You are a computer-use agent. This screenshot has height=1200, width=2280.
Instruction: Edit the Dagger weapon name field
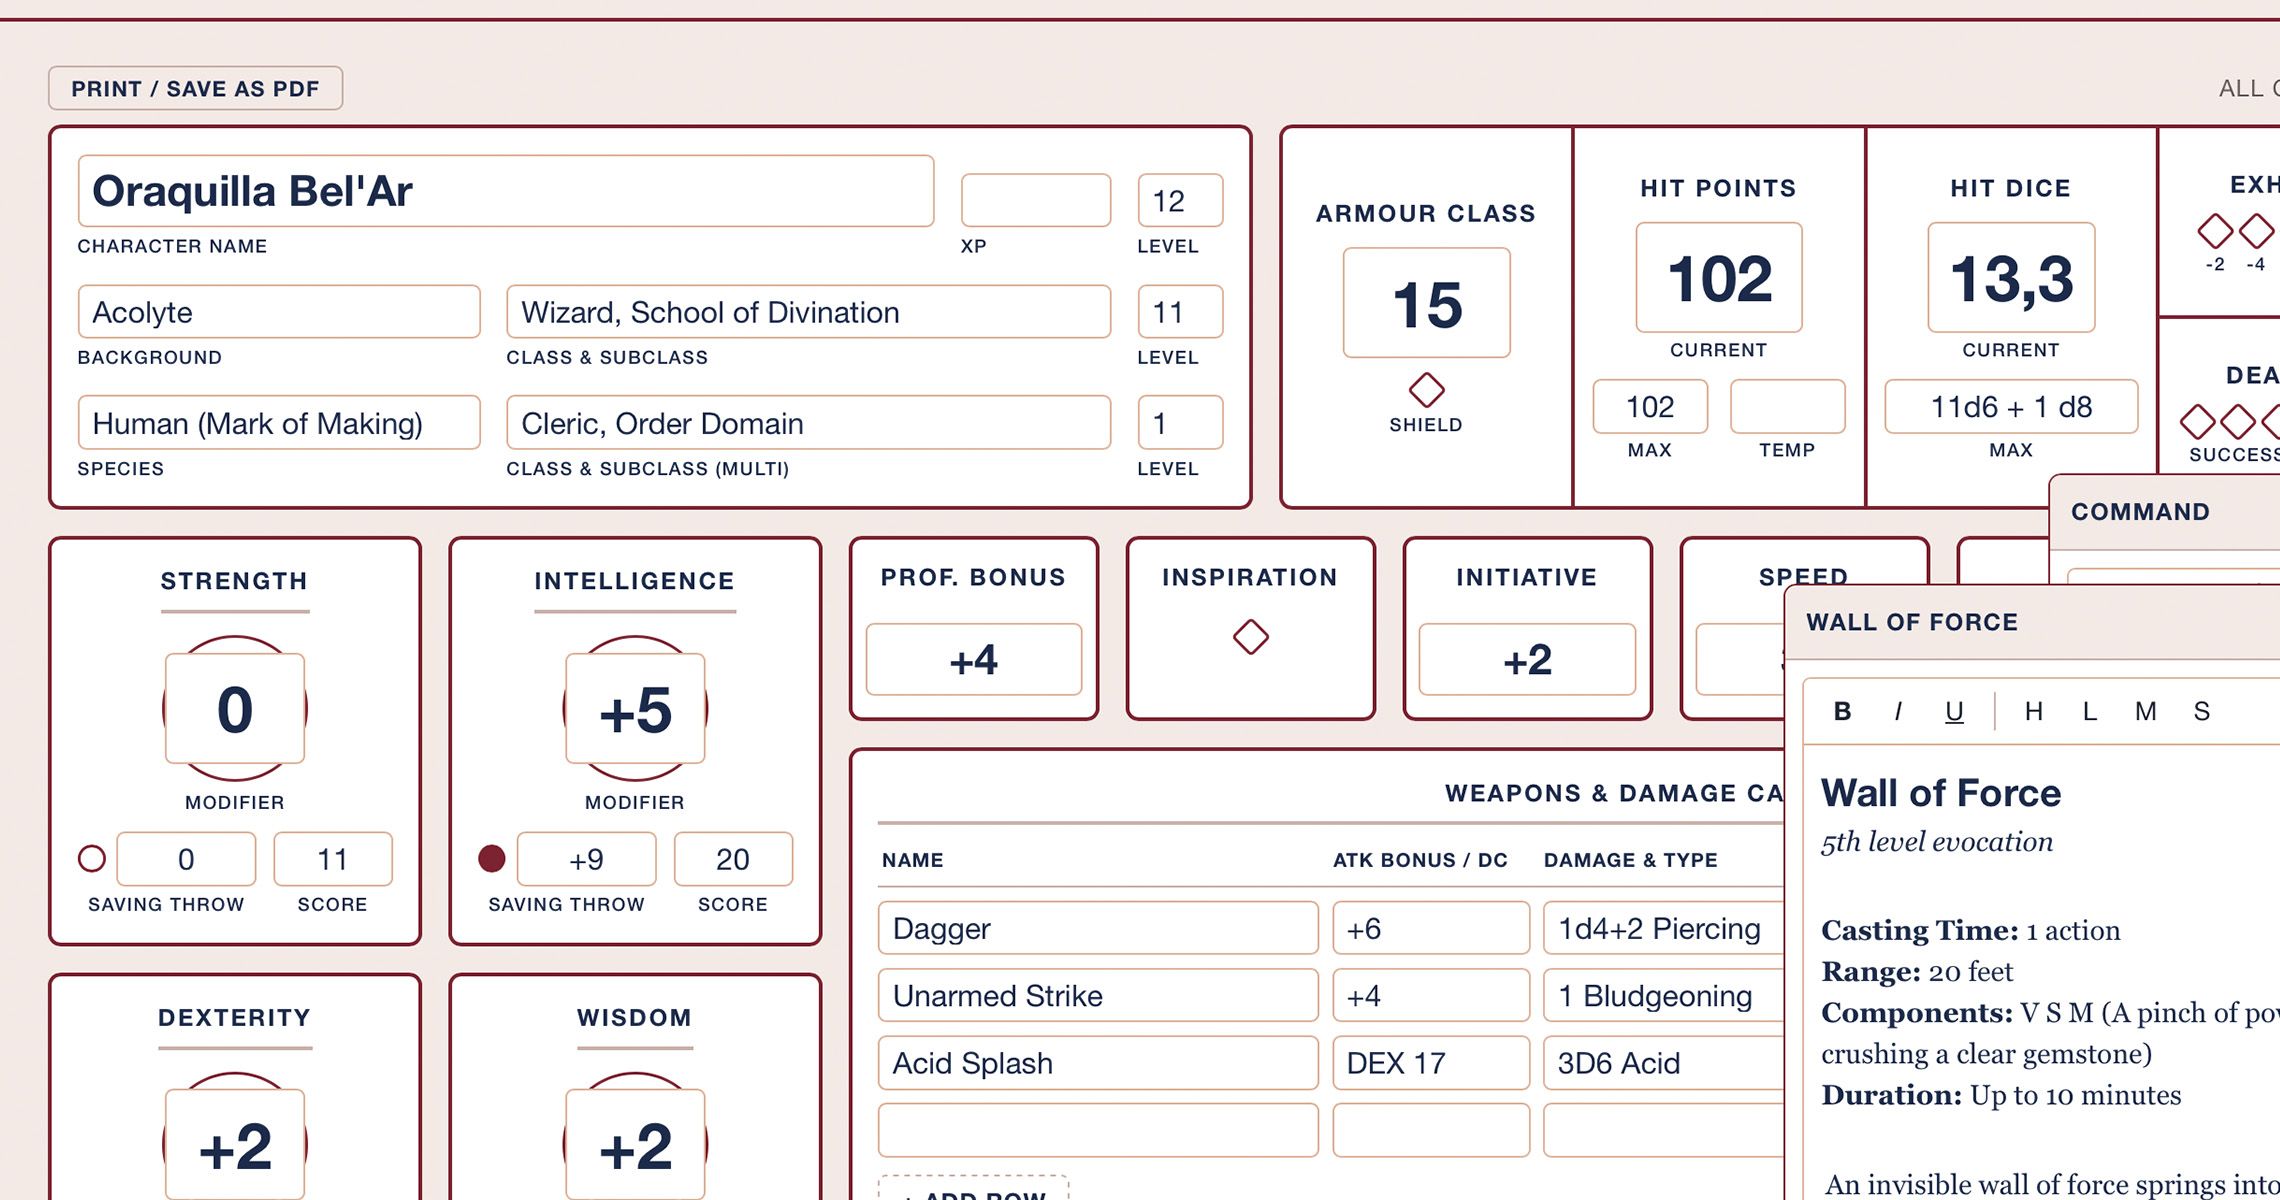tap(1098, 928)
